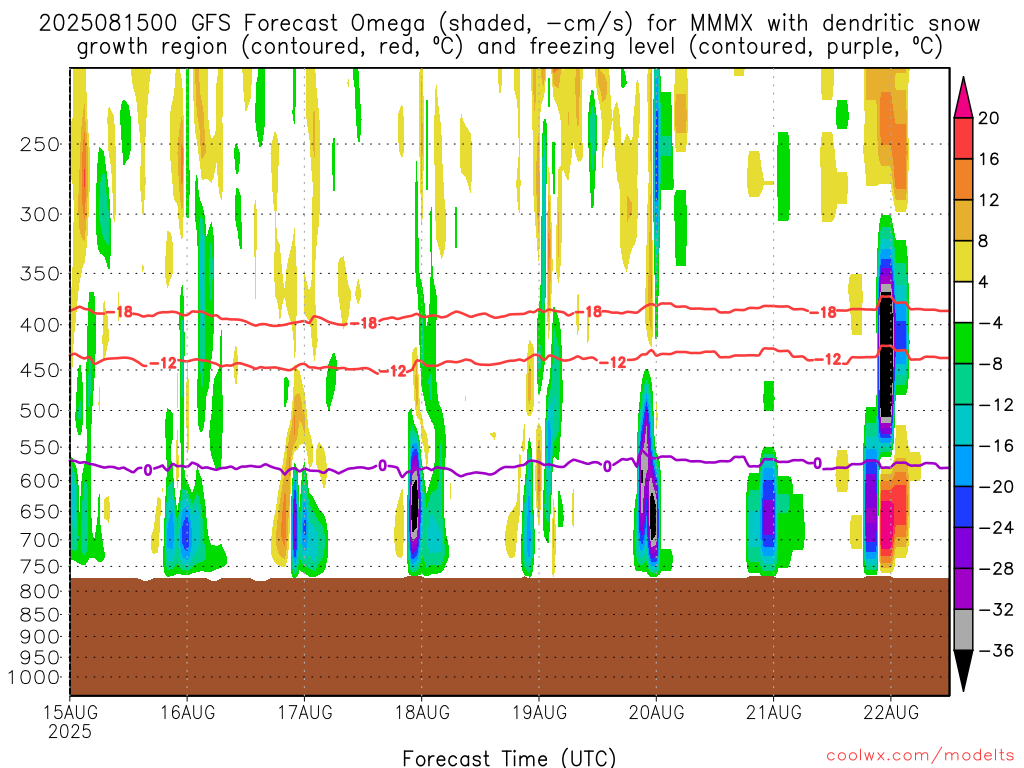Image resolution: width=1024 pixels, height=768 pixels.
Task: Click the -12 contour label near 16AUG
Action: [x=163, y=363]
